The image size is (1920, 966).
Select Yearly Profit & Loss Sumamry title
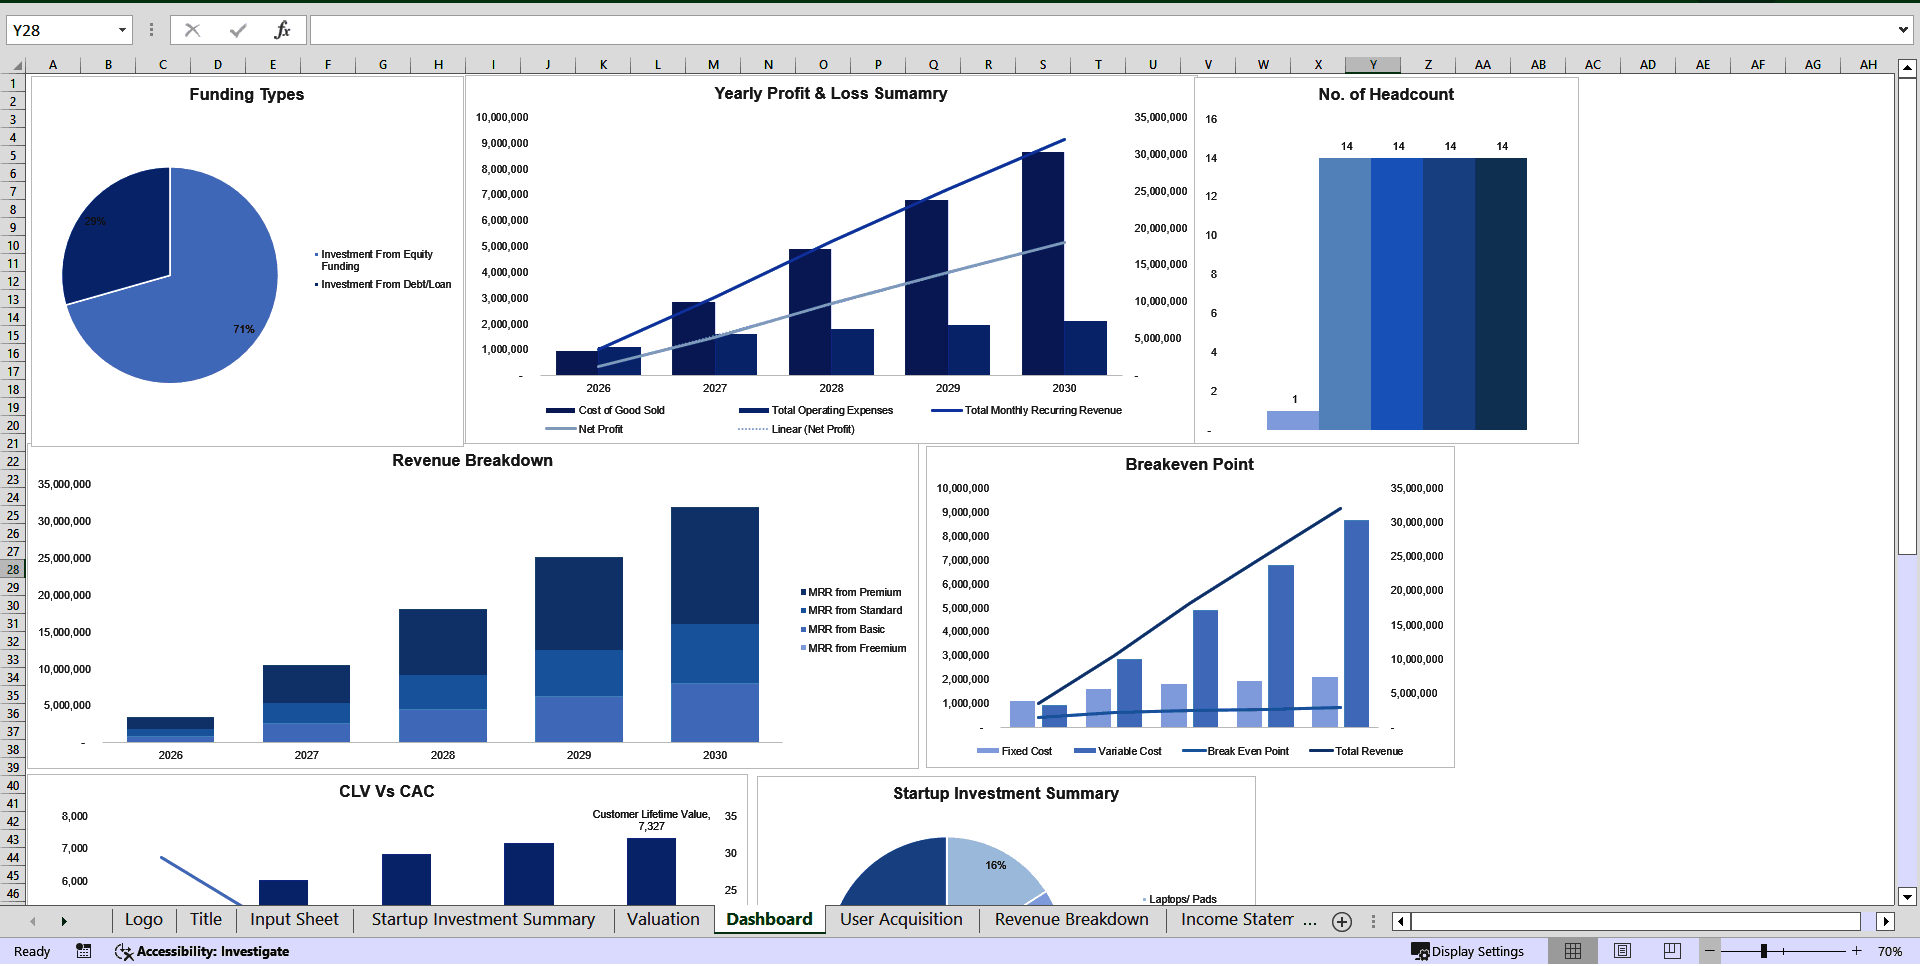pyautogui.click(x=831, y=93)
